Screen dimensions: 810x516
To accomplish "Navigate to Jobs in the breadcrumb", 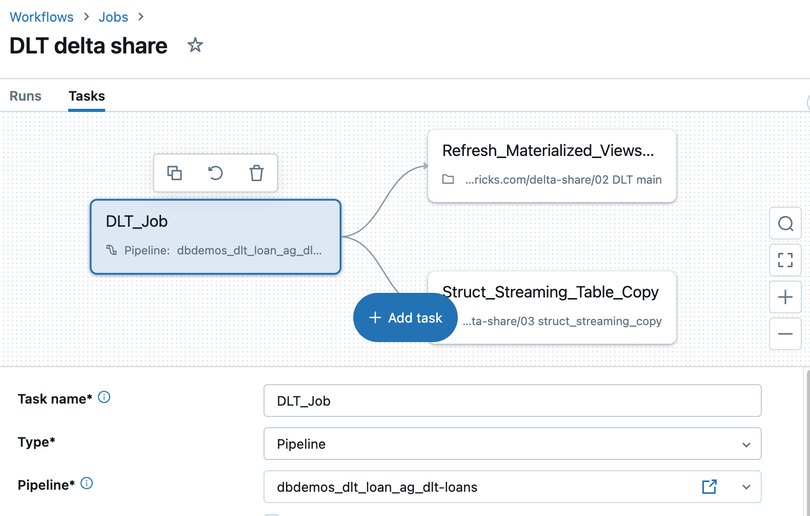I will pos(115,17).
